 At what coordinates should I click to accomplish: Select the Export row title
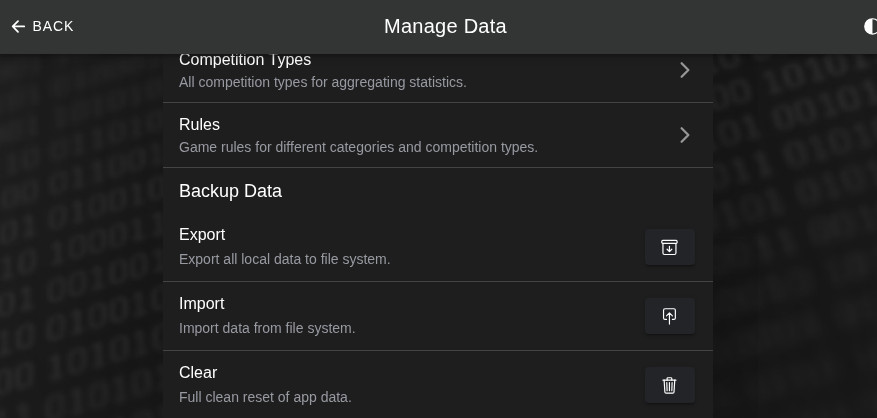[x=202, y=234]
